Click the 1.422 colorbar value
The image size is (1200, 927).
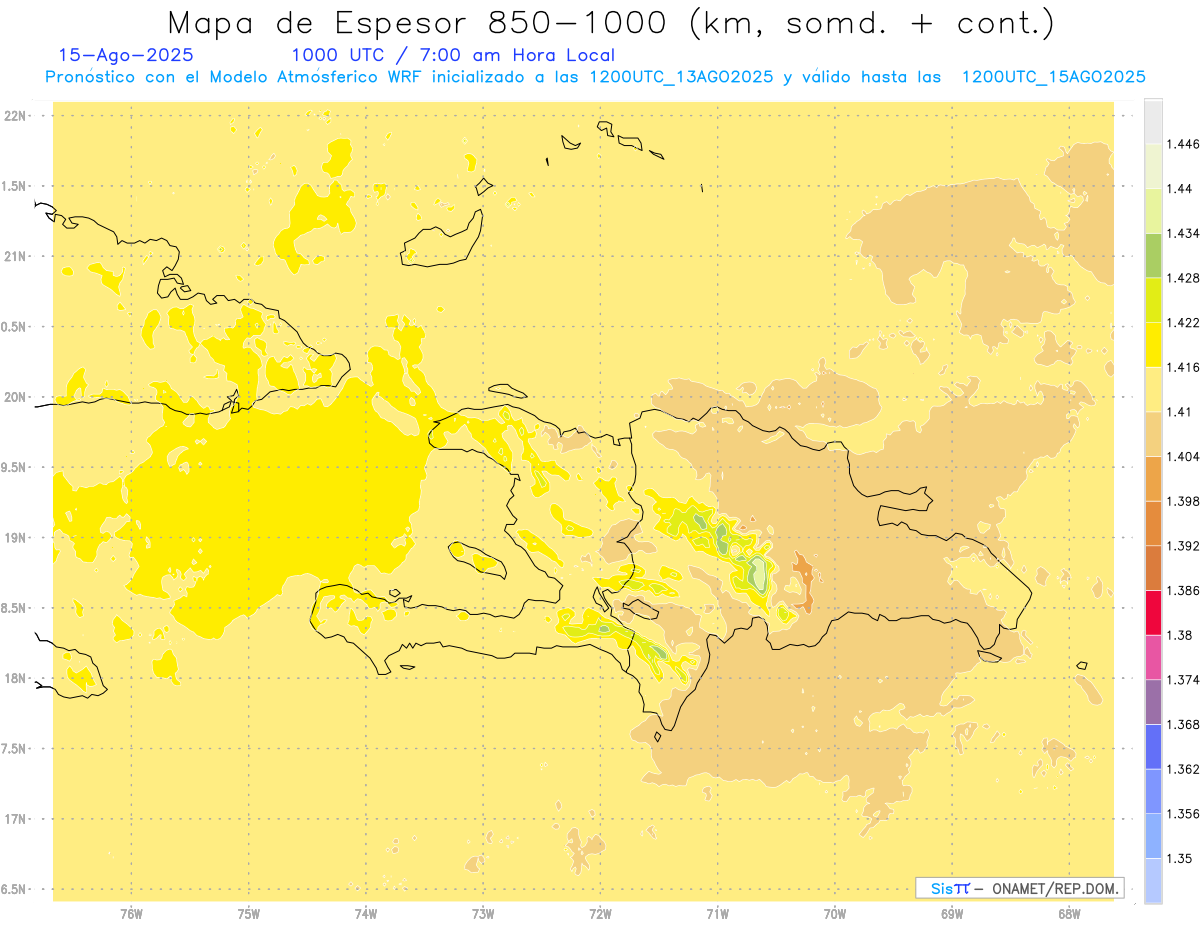[1183, 322]
